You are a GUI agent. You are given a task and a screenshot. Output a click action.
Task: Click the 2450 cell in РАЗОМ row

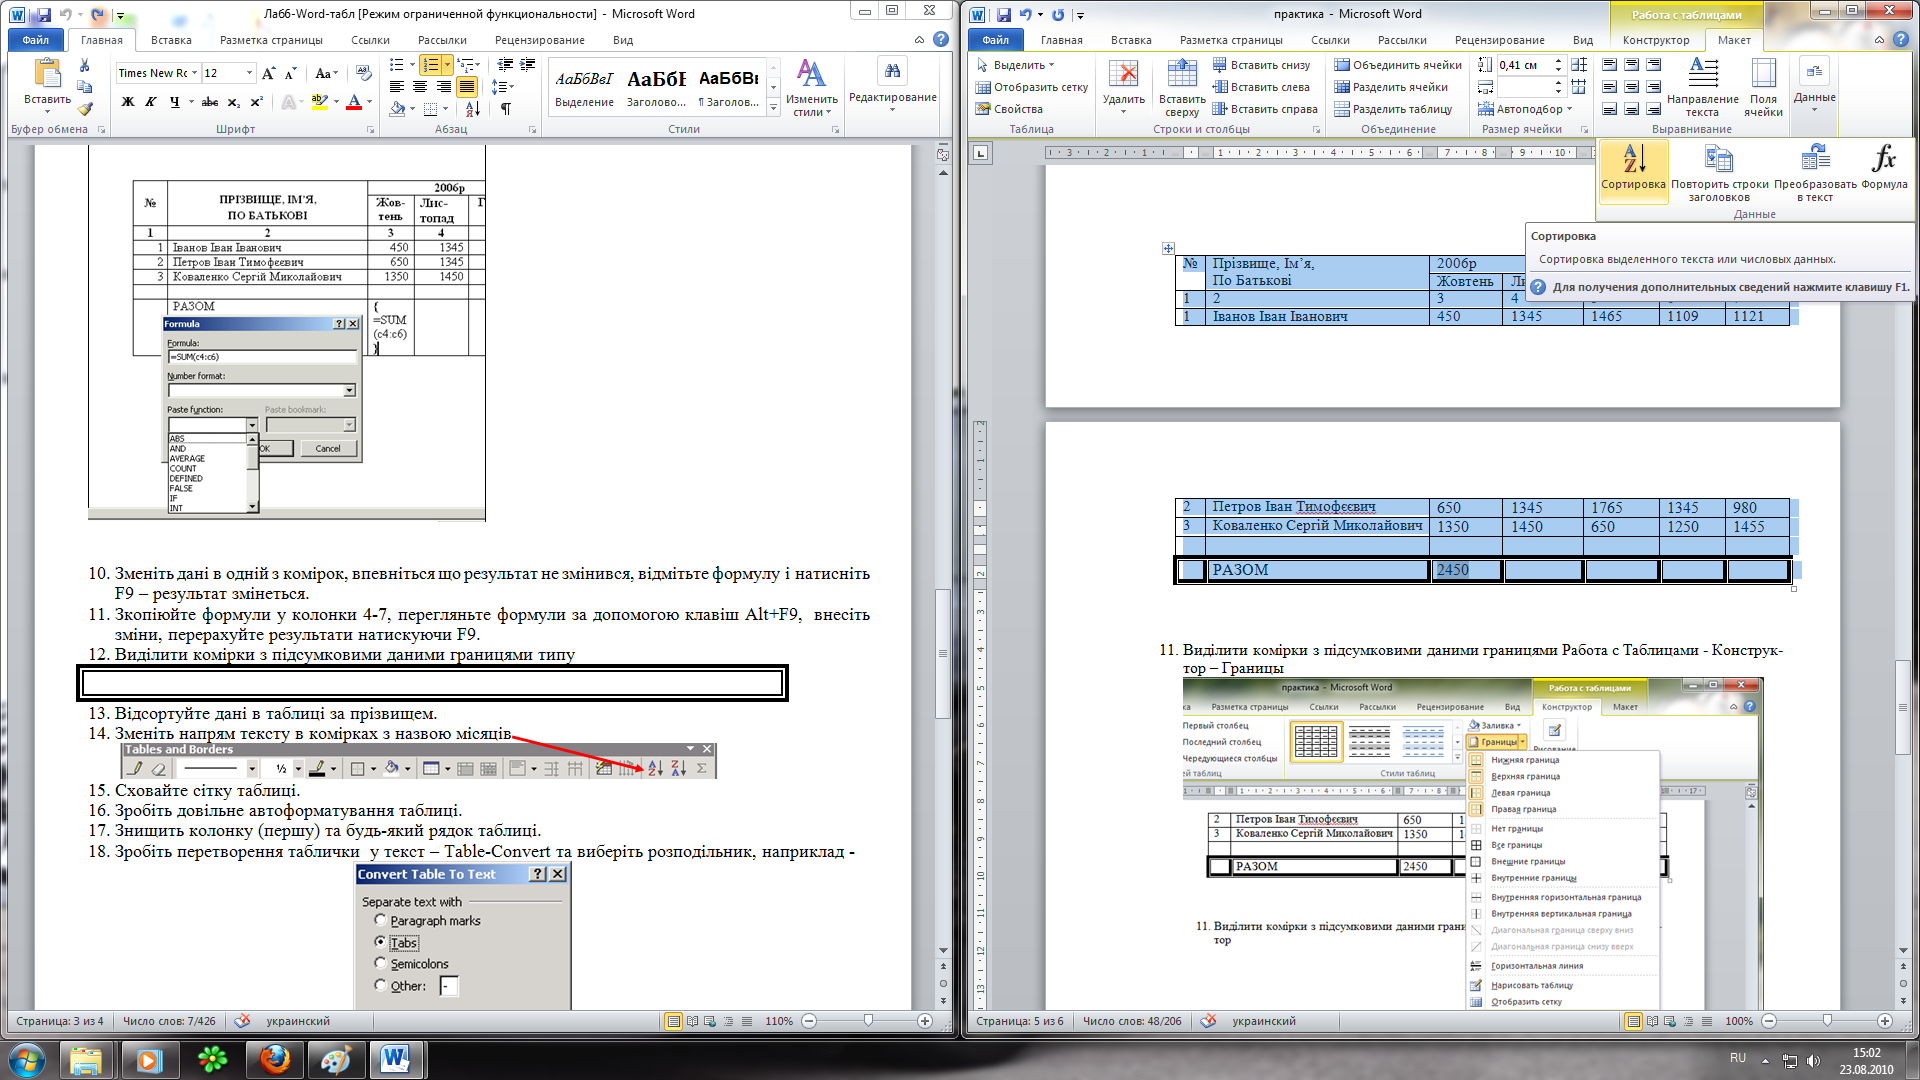coord(1465,570)
